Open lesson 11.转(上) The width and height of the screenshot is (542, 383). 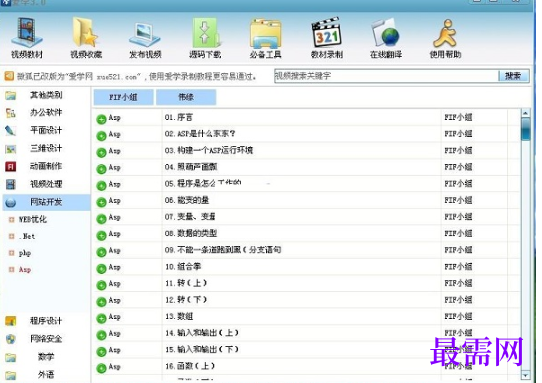pos(186,283)
